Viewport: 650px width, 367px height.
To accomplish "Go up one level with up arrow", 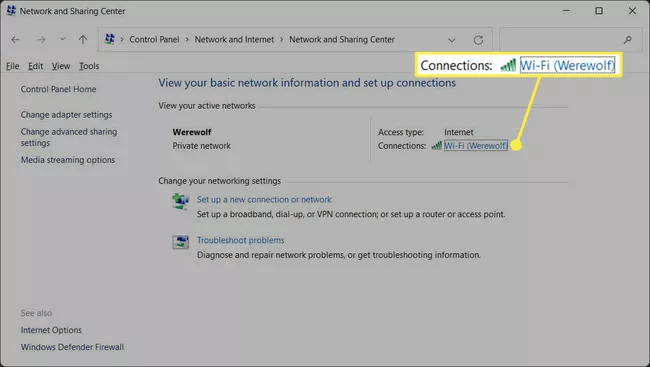I will (83, 39).
